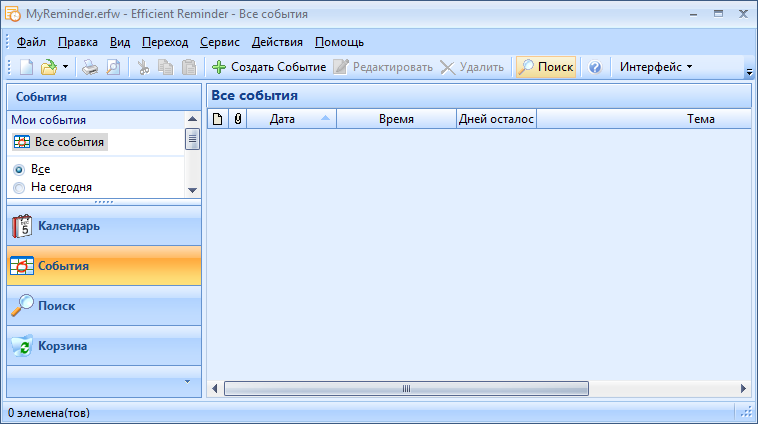Open the Правка menu
Image resolution: width=758 pixels, height=424 pixels.
coord(78,42)
